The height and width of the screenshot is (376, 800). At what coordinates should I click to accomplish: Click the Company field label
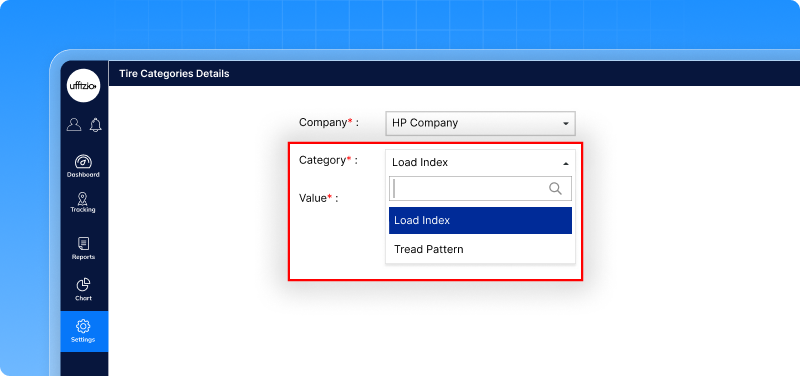coord(329,122)
